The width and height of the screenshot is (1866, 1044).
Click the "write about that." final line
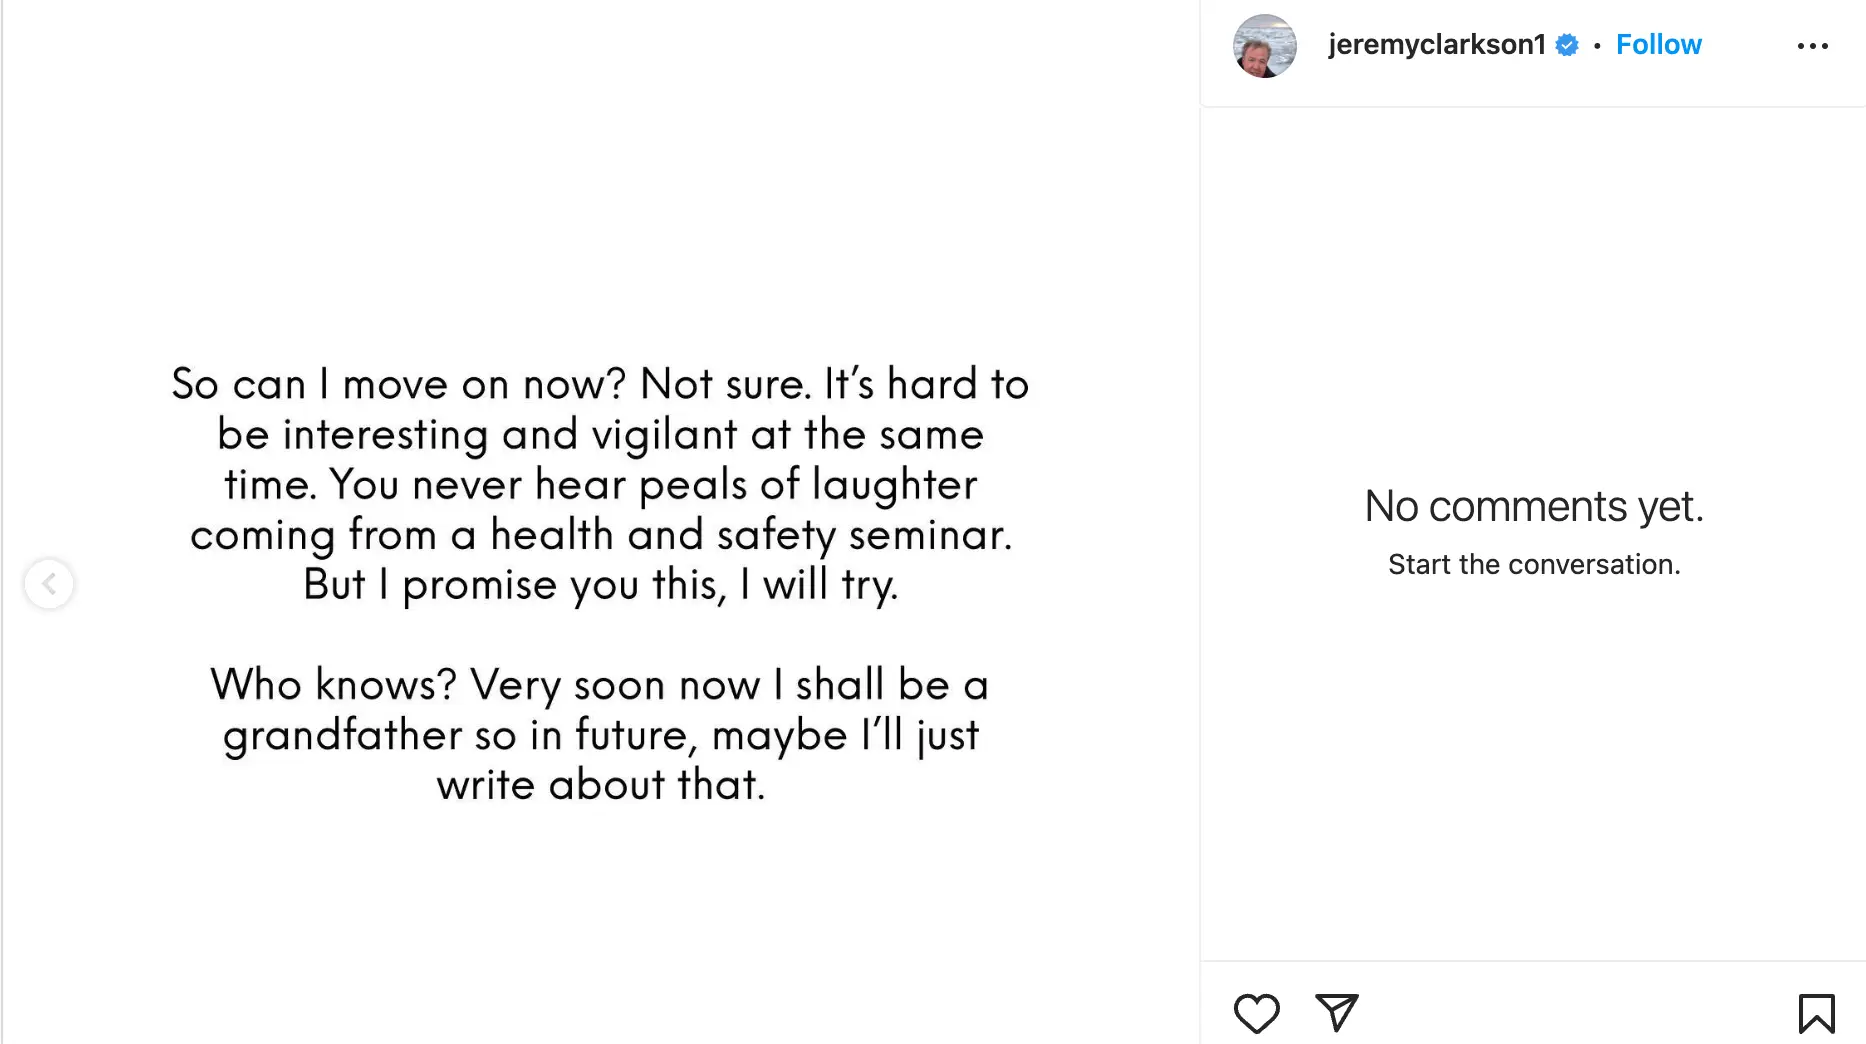tap(600, 785)
